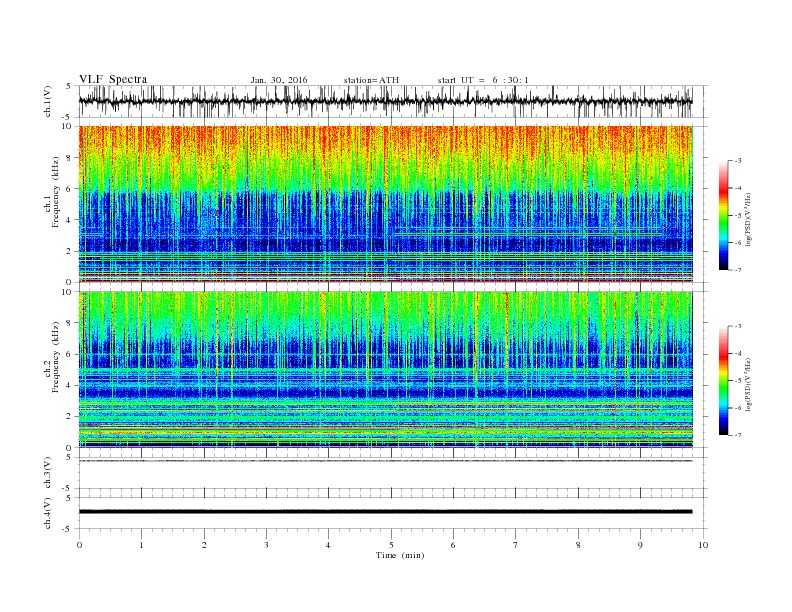
Task: Click the "ch.4(V)" axis label
Action: 47,513
